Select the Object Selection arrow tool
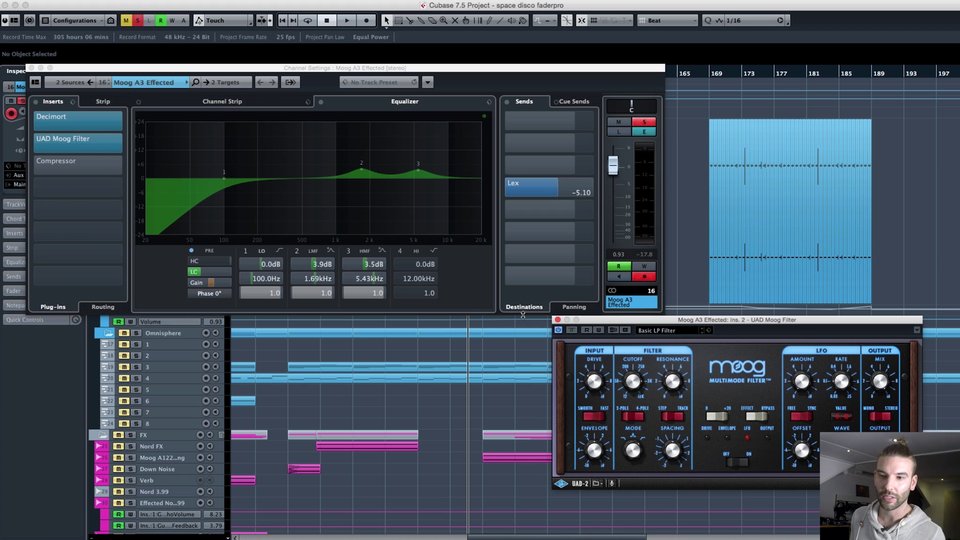 (386, 20)
